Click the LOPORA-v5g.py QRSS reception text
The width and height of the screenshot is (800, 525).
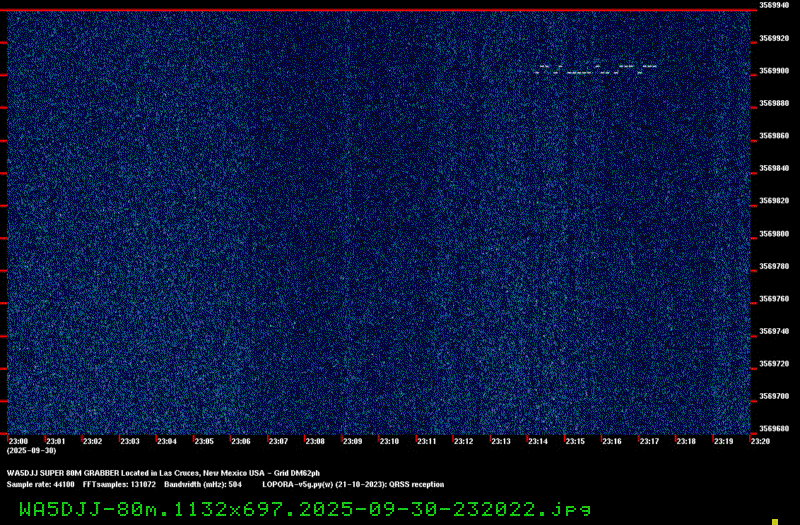point(353,484)
